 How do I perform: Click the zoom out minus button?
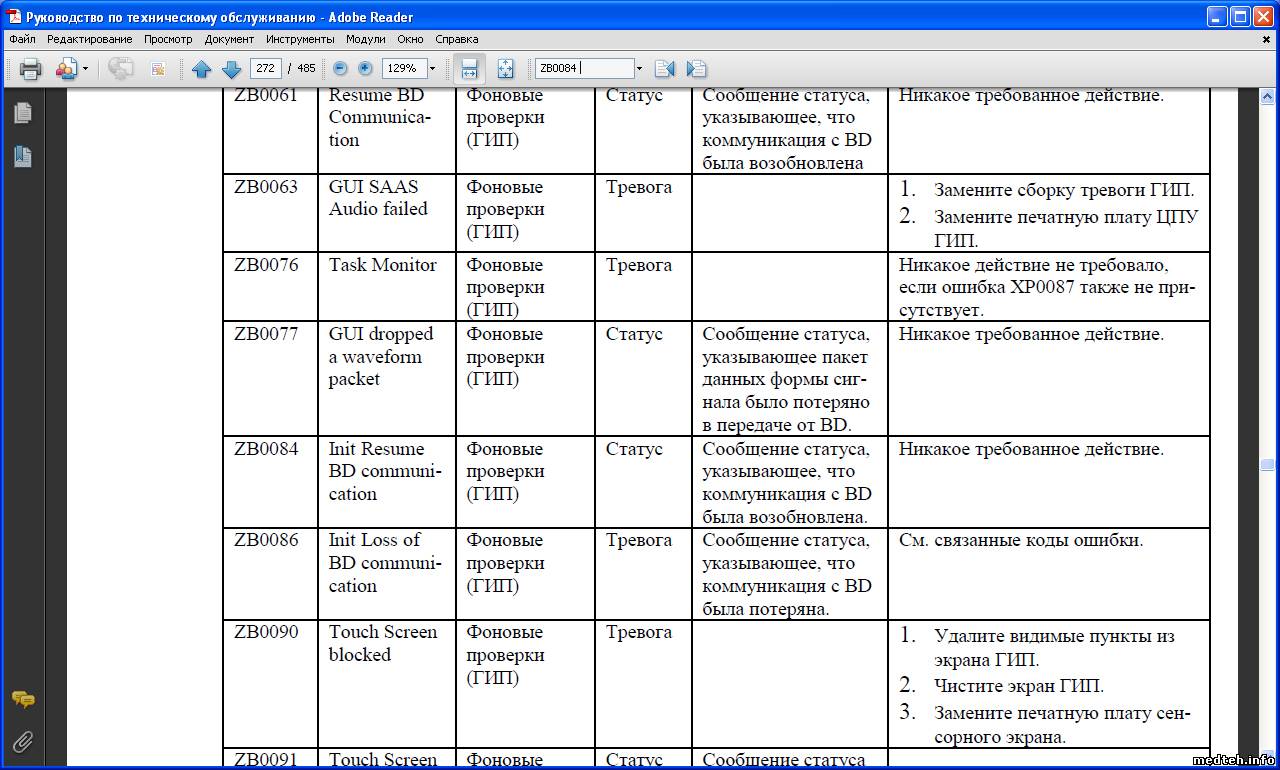tap(340, 69)
